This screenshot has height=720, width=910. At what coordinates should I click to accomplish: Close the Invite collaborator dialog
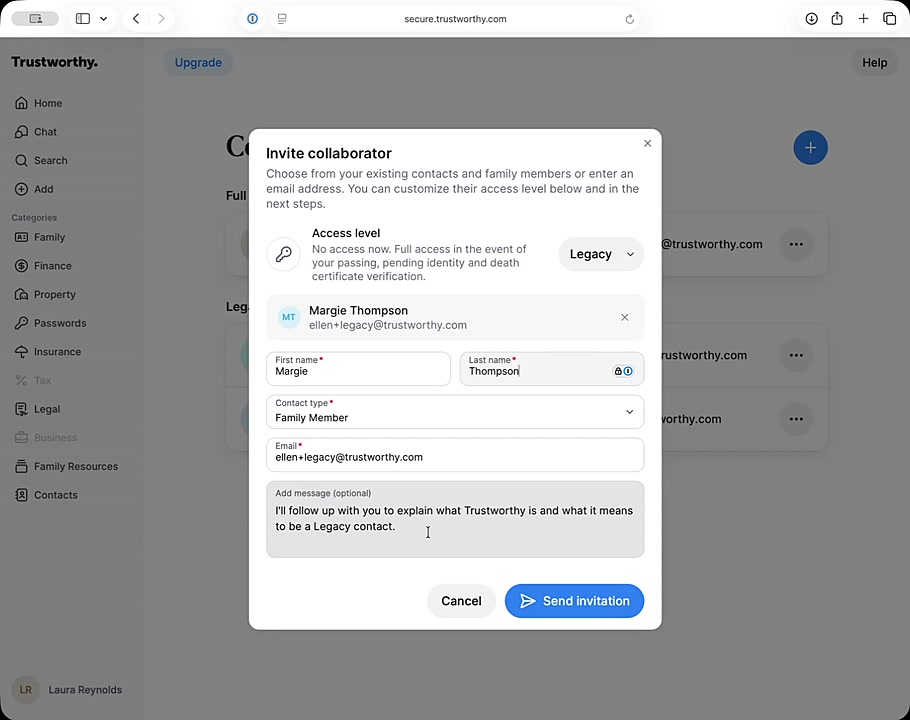648,143
